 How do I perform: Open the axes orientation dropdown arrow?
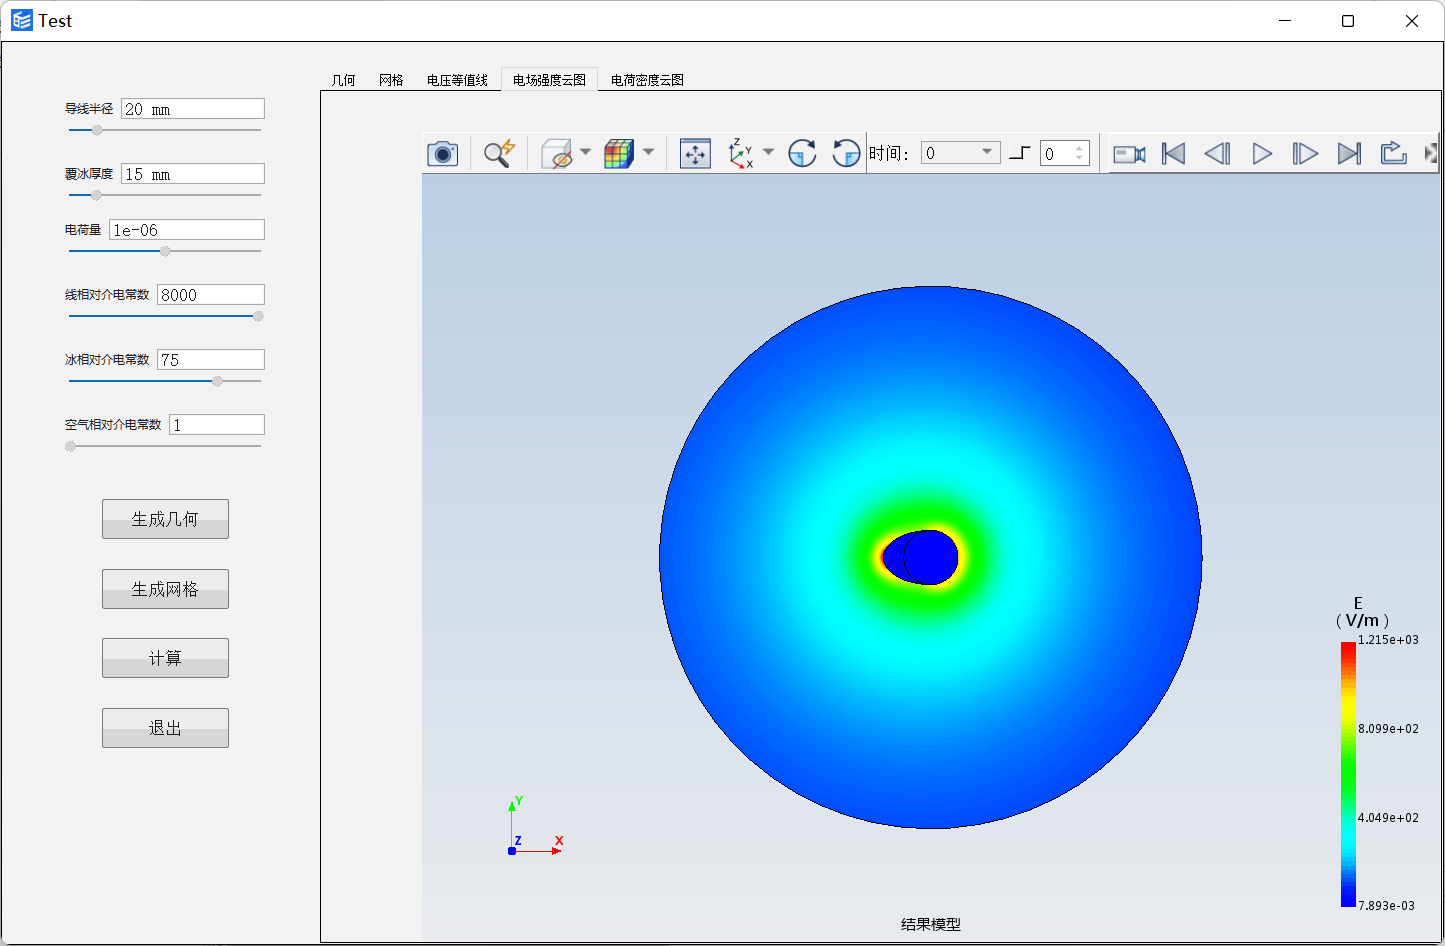click(768, 152)
